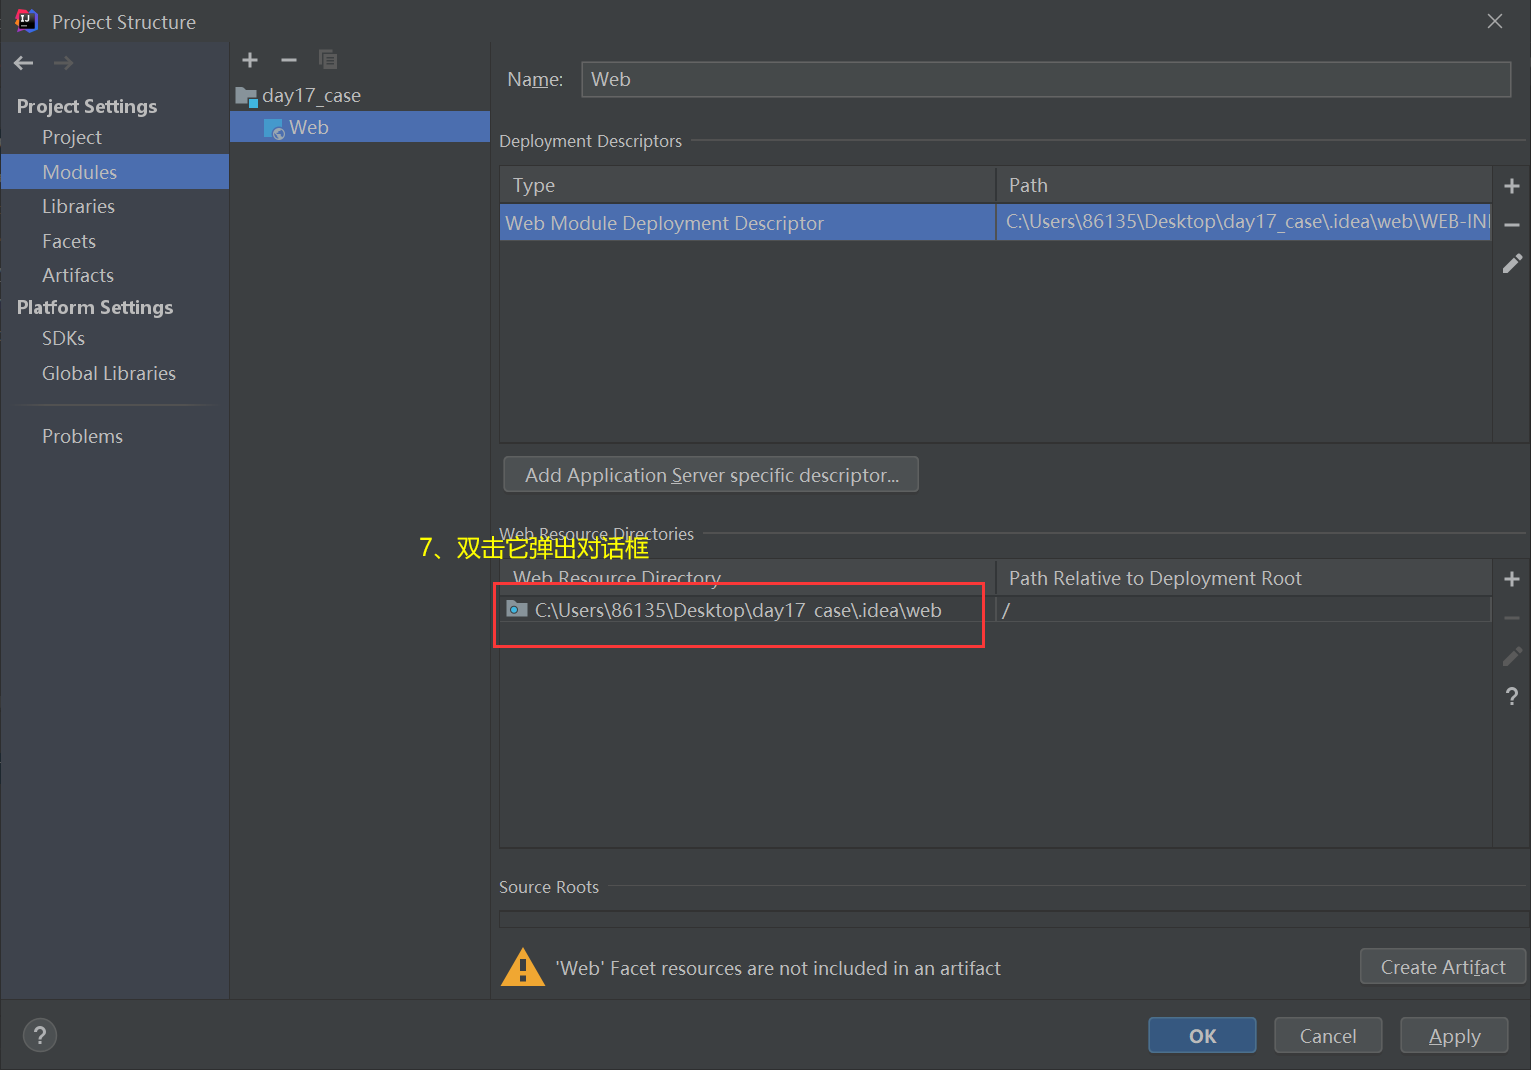This screenshot has height=1070, width=1531.
Task: Click the Create Artifact button
Action: [x=1443, y=967]
